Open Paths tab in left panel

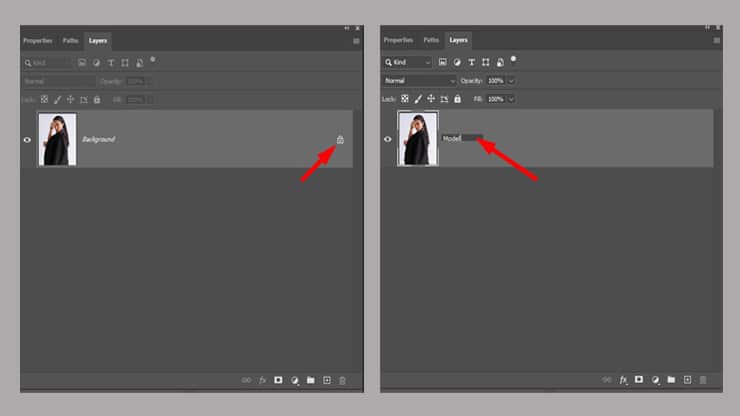coord(70,41)
